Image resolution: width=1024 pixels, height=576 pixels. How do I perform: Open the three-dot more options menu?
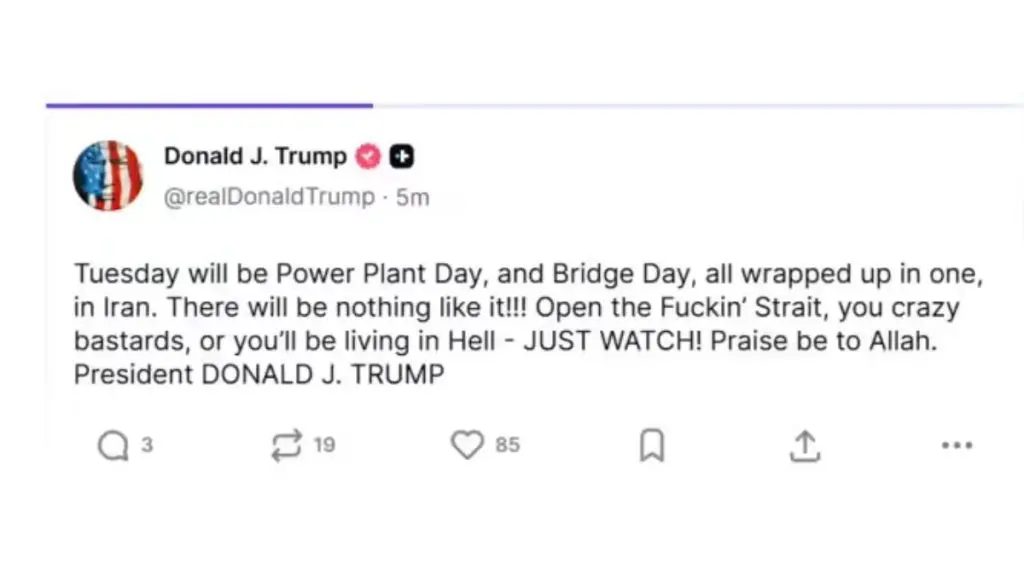pyautogui.click(x=957, y=446)
